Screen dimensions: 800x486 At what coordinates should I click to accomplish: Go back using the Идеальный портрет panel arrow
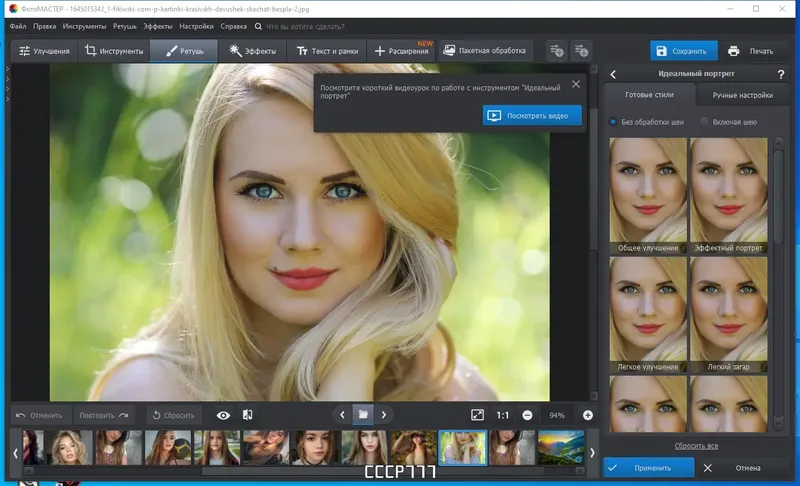point(613,75)
